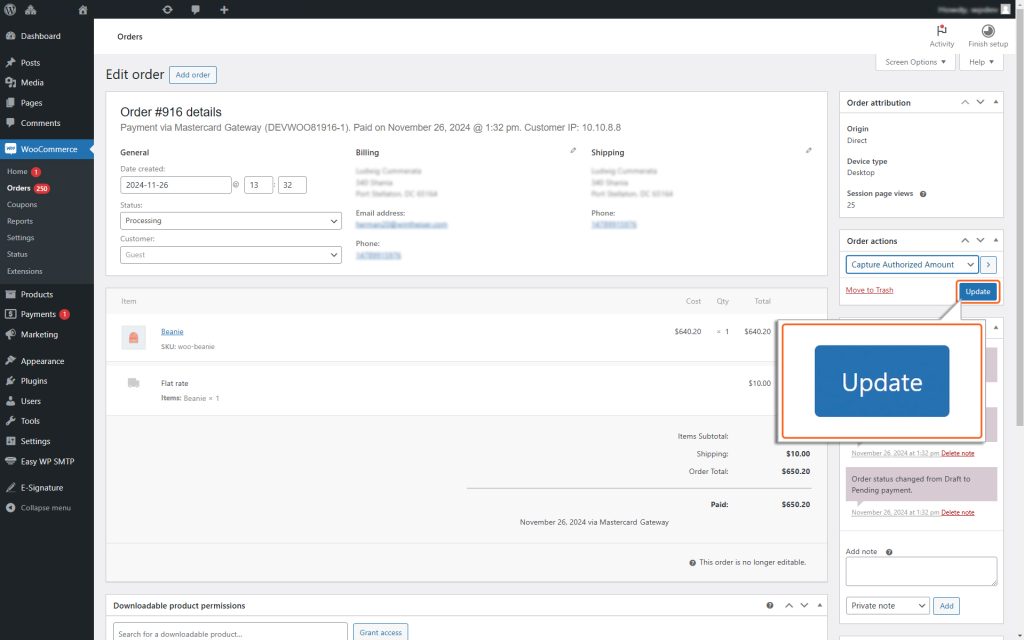Screen dimensions: 1024x640
Task: Expand Screen Options panel
Action: 915,62
